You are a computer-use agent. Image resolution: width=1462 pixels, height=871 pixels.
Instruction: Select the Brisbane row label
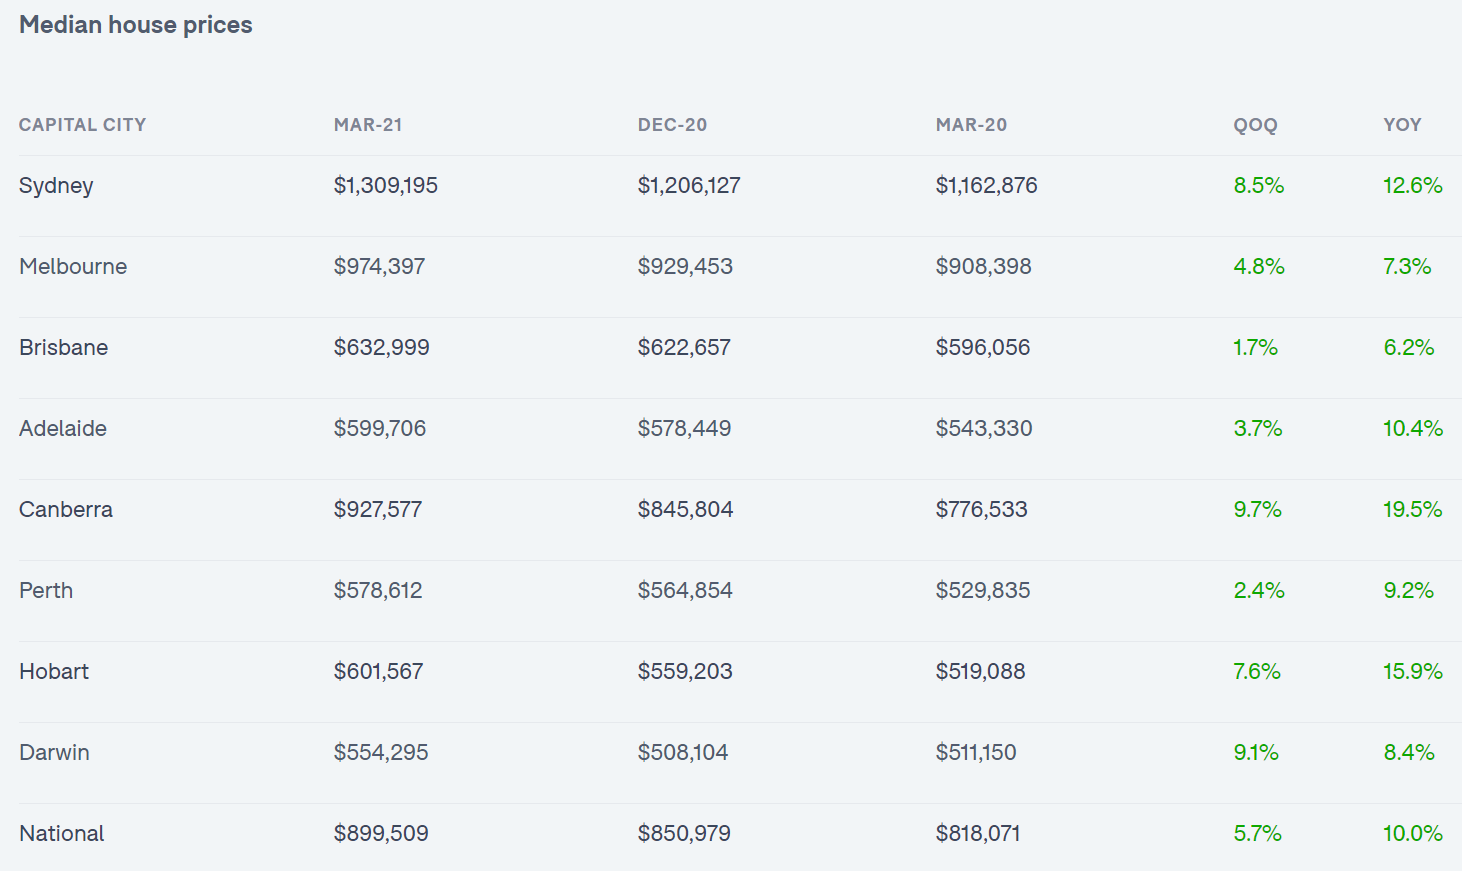coord(63,348)
